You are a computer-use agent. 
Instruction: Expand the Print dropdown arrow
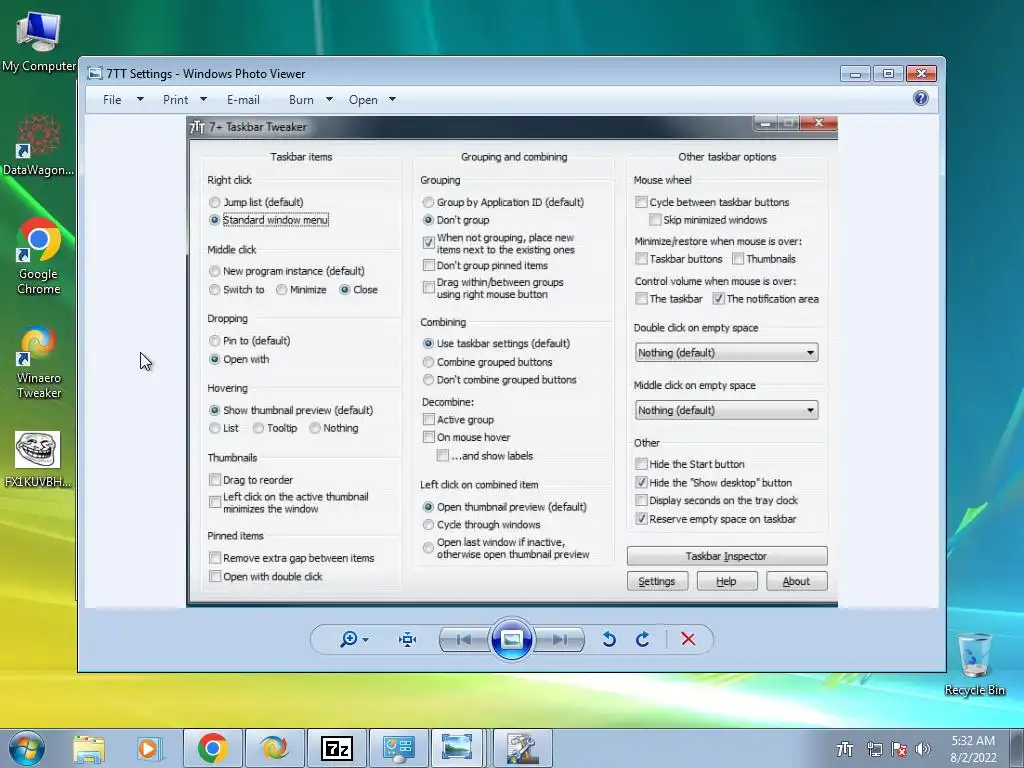pos(203,100)
